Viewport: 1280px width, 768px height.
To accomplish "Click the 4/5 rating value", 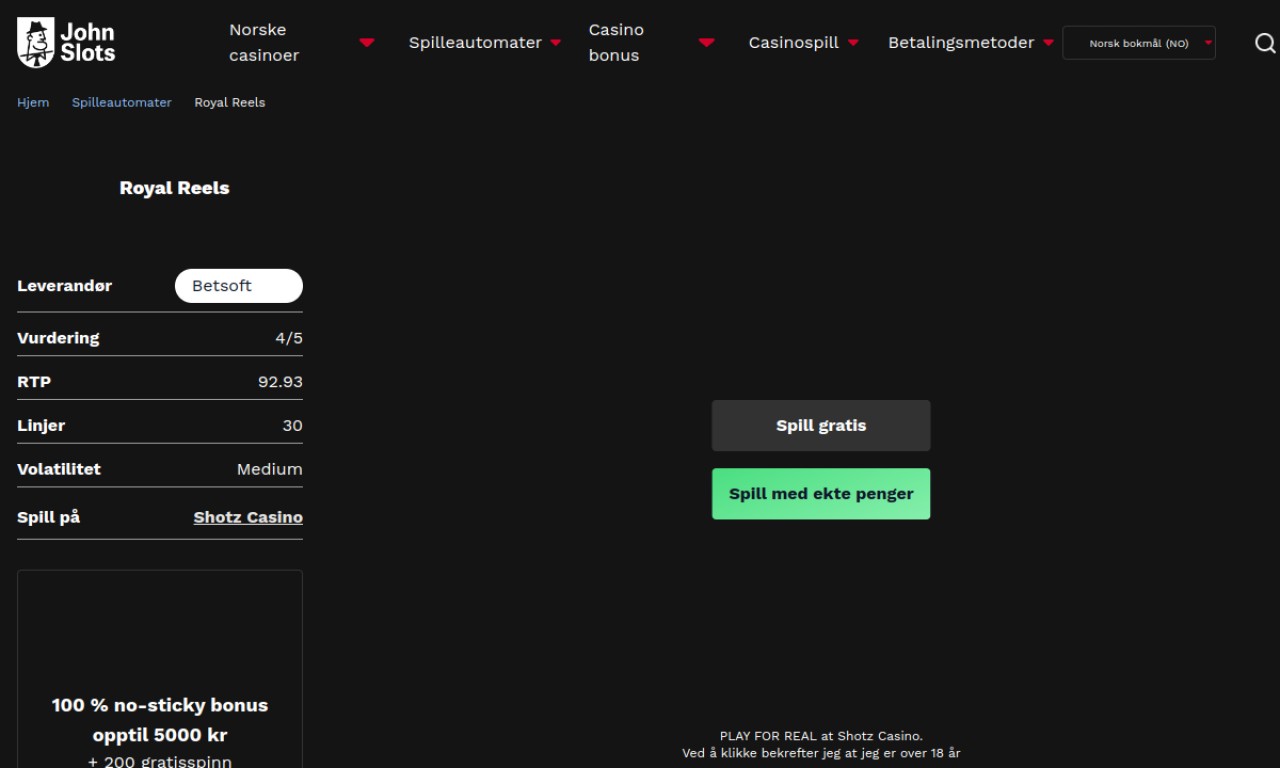I will [x=289, y=338].
